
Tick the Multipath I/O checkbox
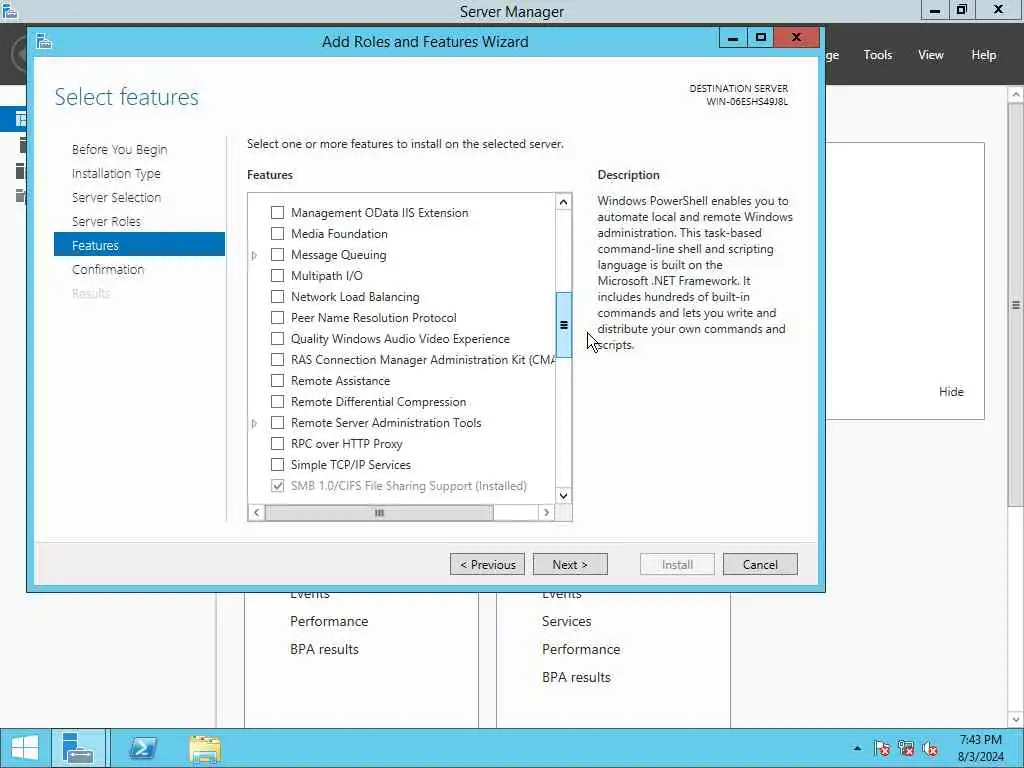[278, 276]
